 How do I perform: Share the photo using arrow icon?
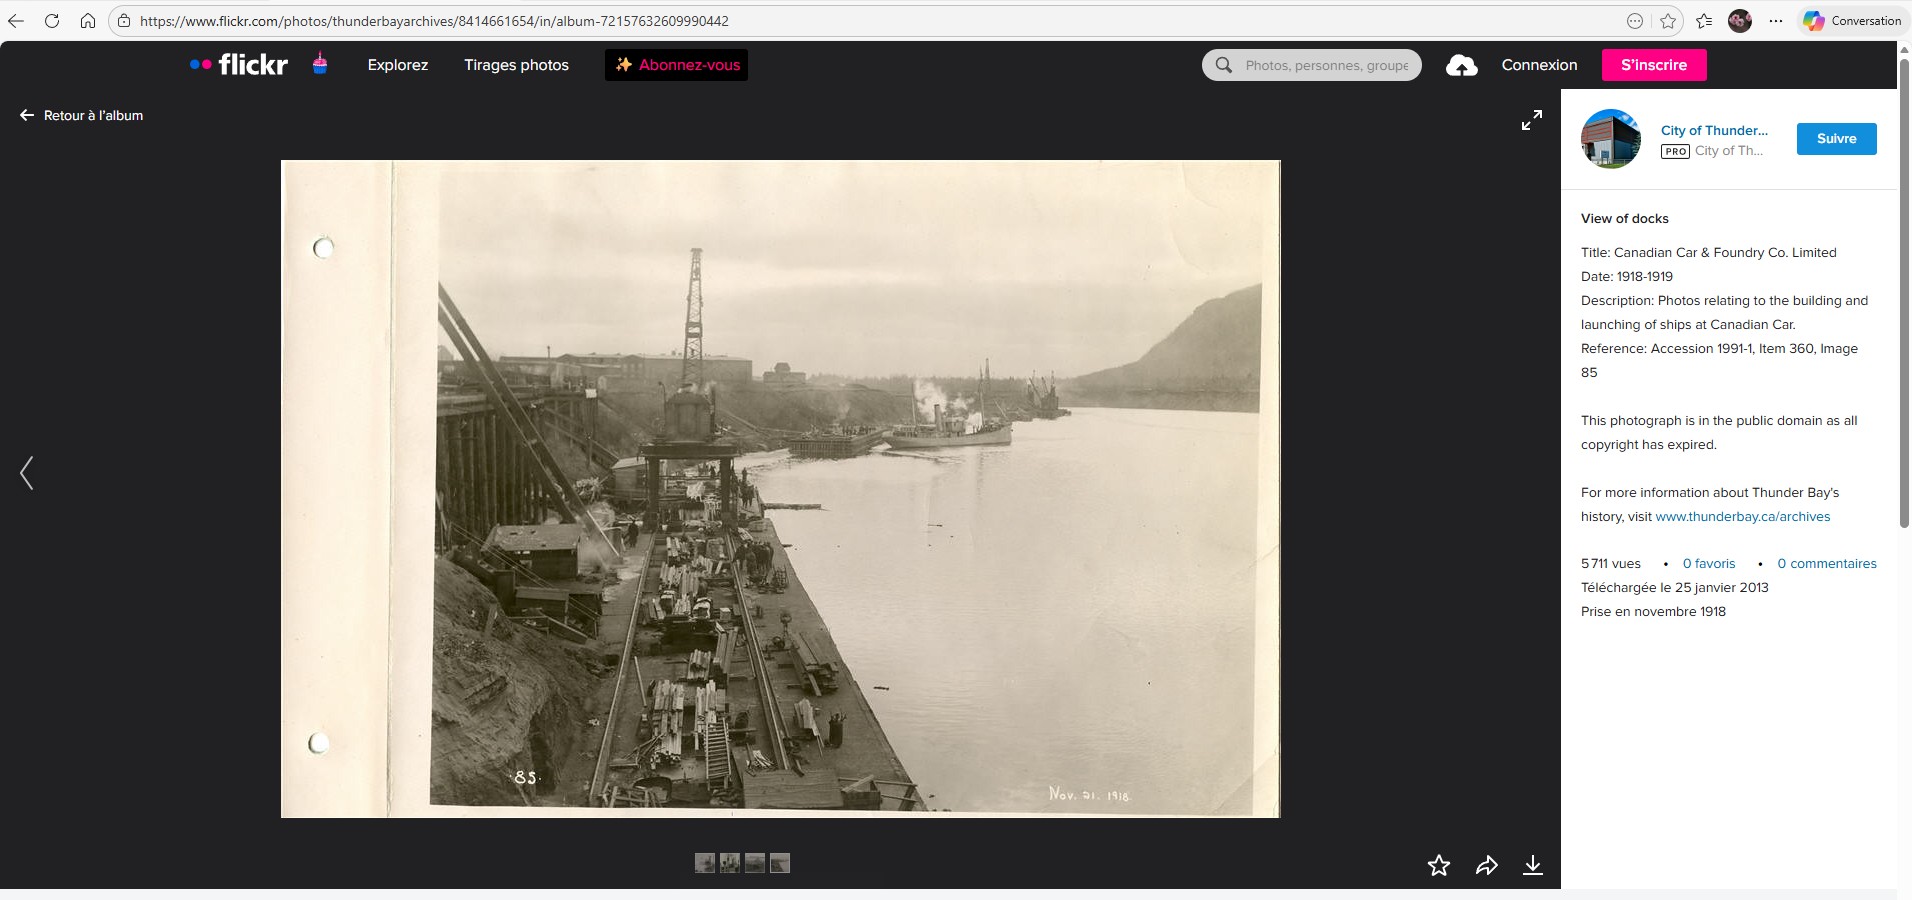coord(1486,865)
